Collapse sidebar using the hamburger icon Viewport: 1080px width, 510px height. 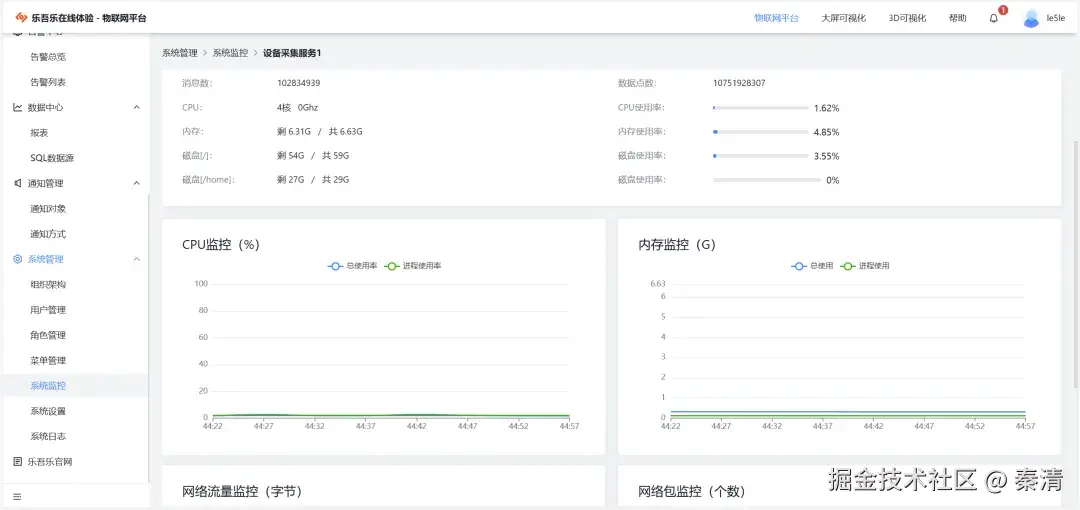pos(17,496)
